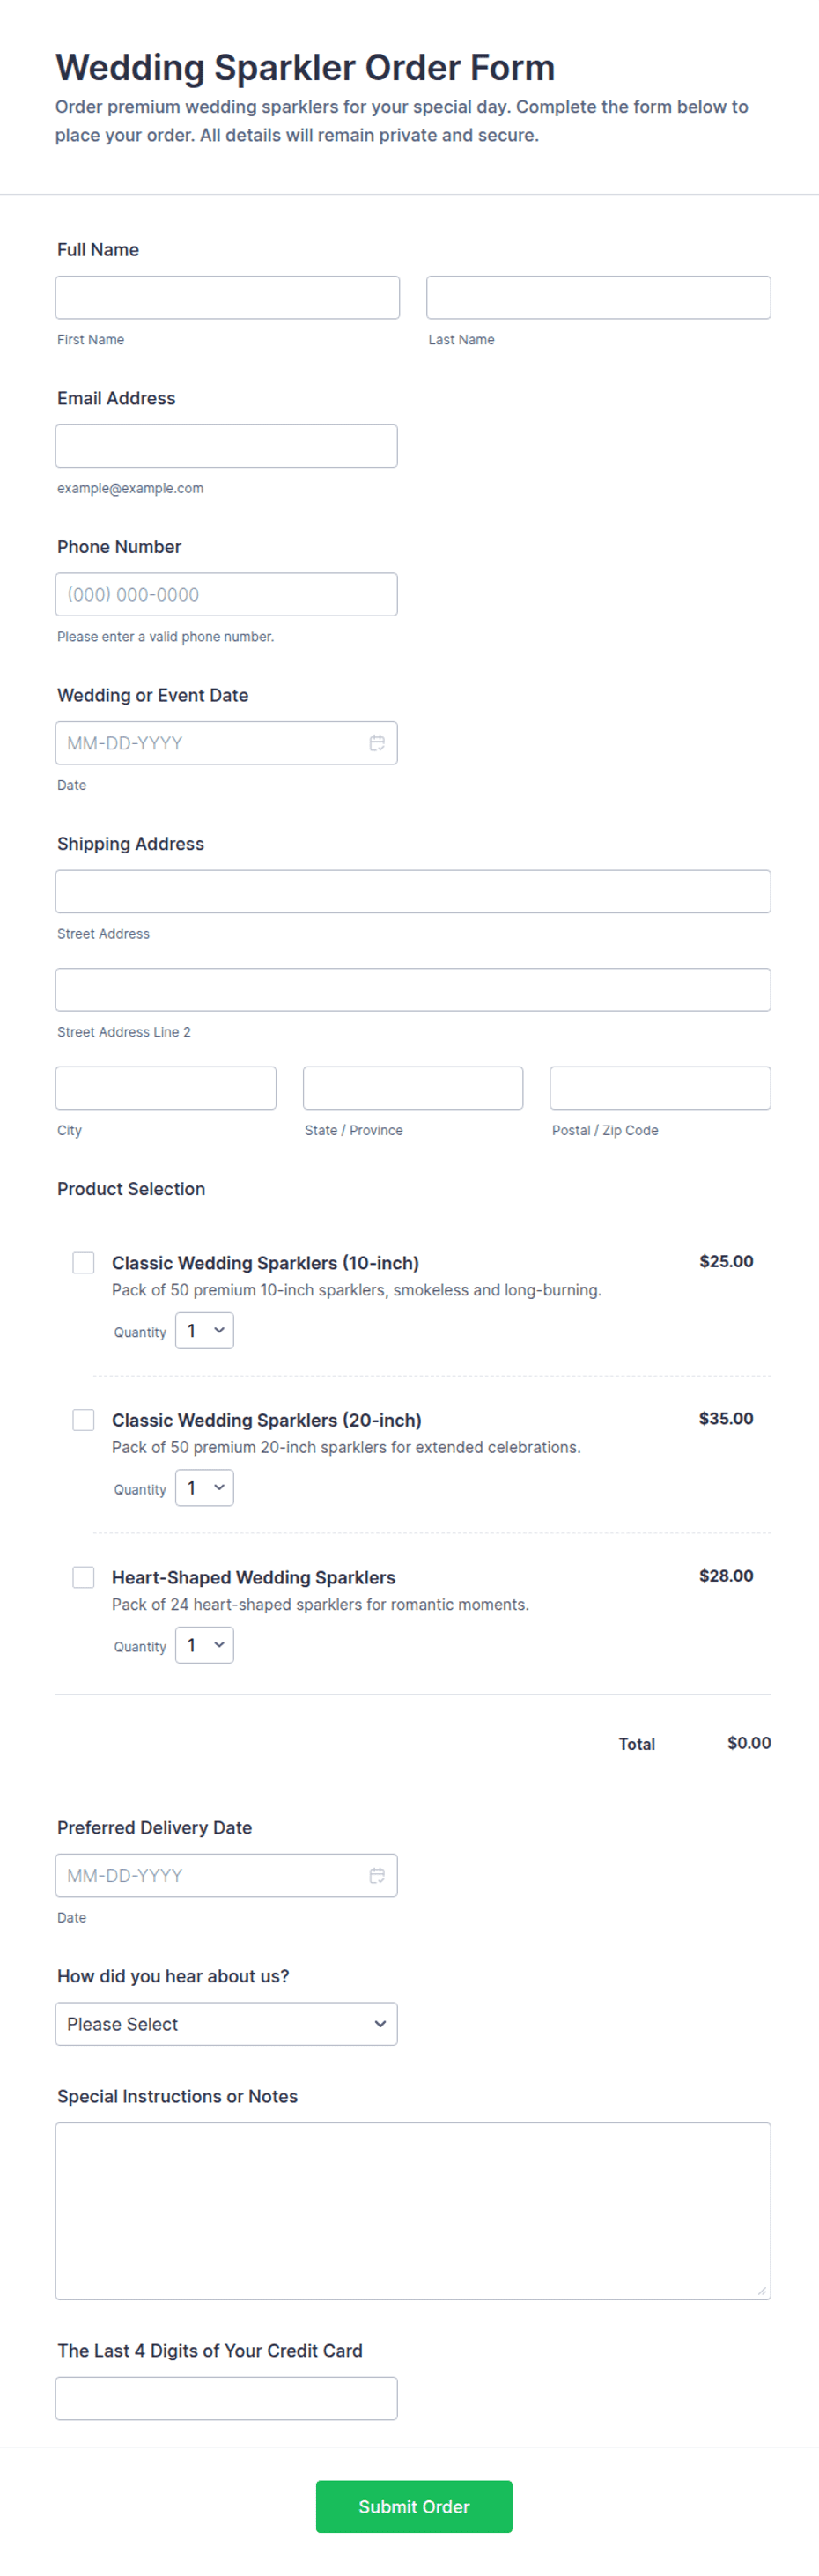Select the credit card last 4 digits field
Screen dimensions: 819x2576
pos(226,2398)
